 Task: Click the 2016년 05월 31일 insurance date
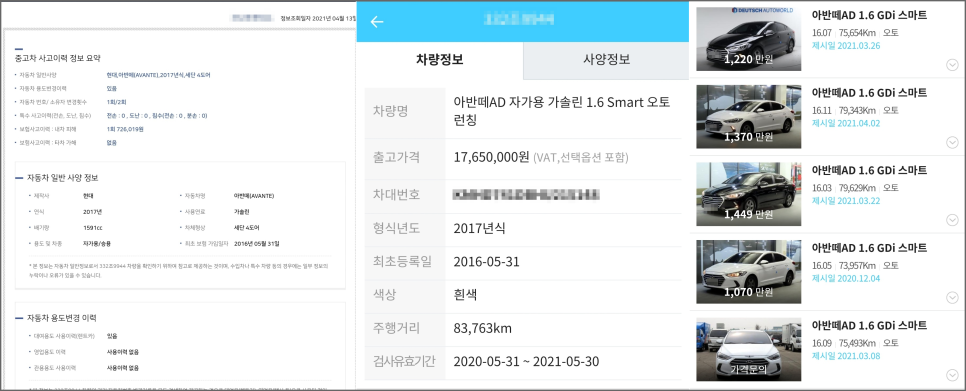pos(257,243)
